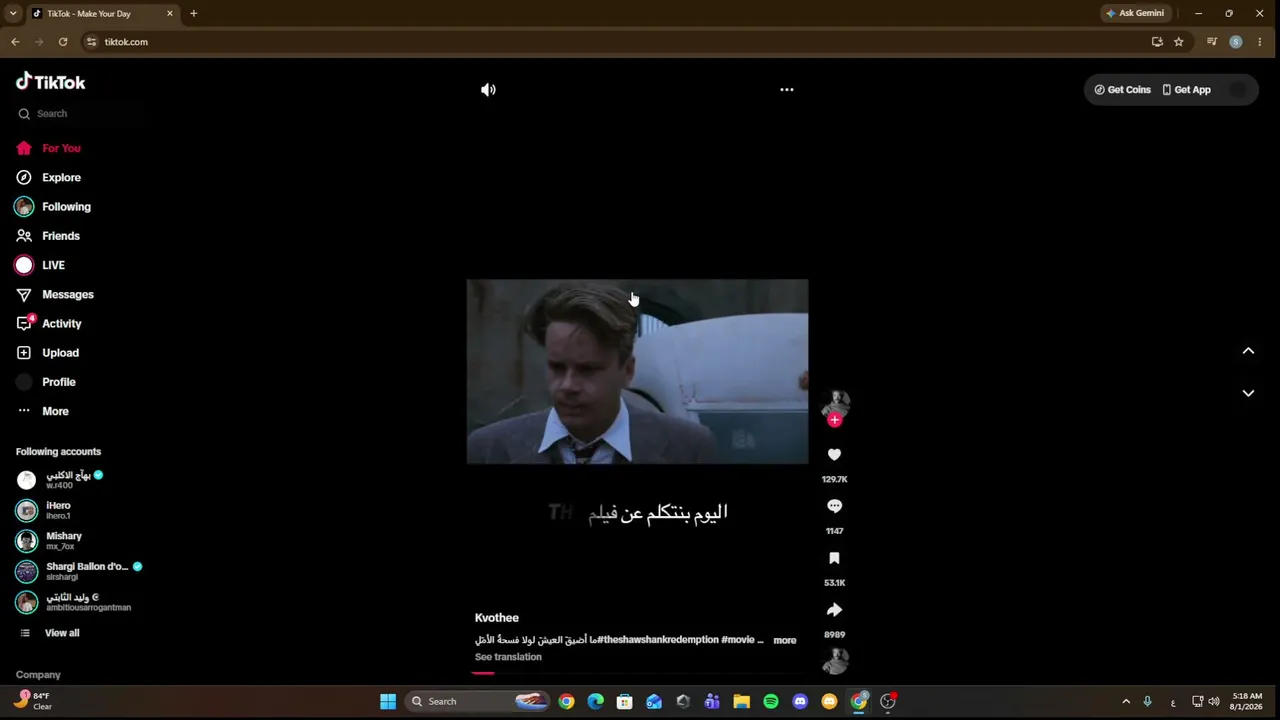Mute the video using the speaker icon

pos(488,90)
